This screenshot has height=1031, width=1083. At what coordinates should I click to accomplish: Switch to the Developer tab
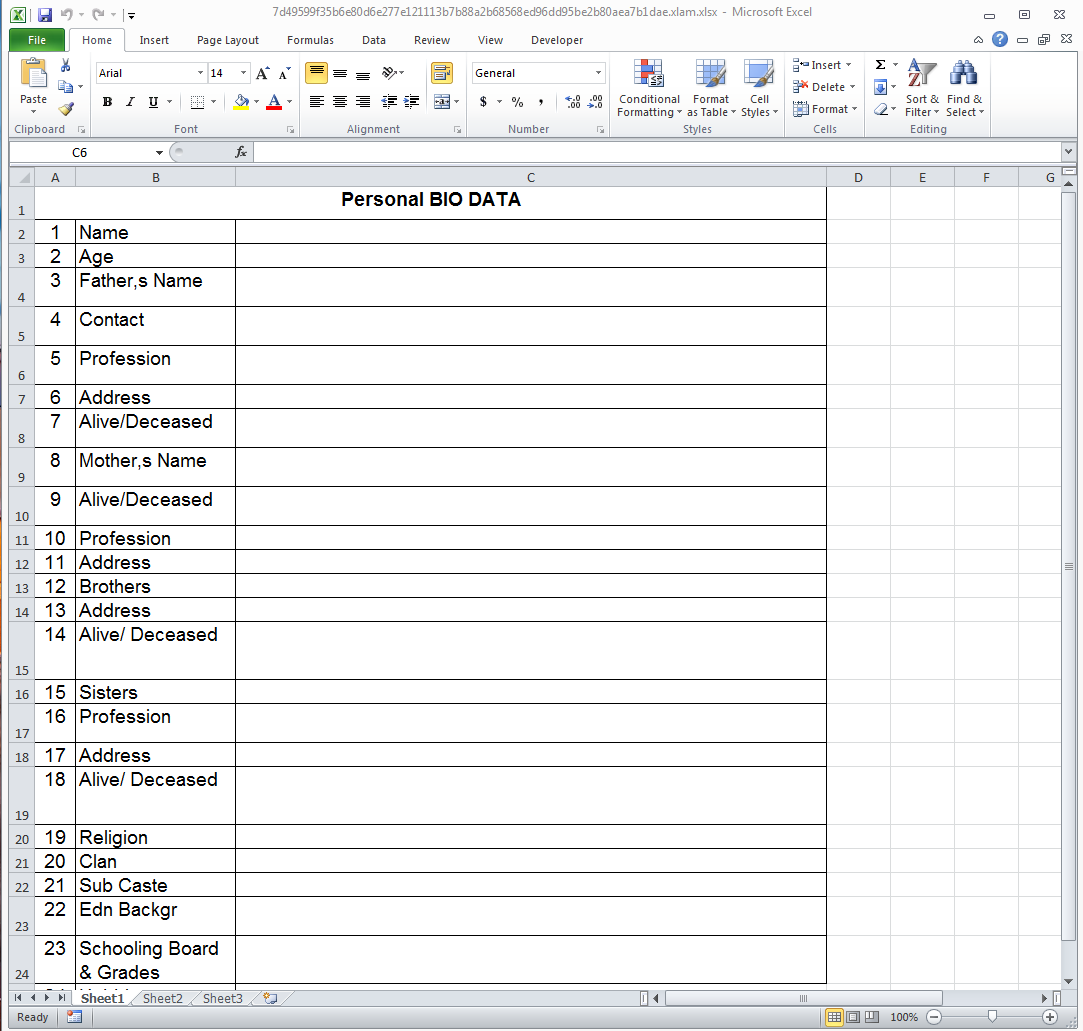pyautogui.click(x=557, y=40)
